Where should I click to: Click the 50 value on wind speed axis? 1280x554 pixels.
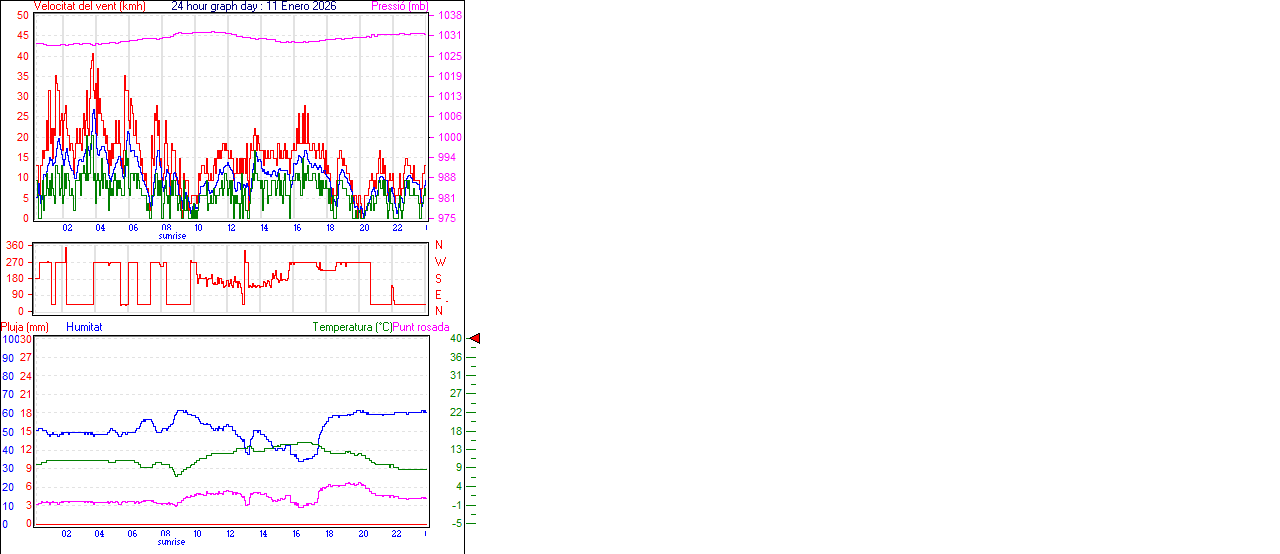click(x=23, y=16)
